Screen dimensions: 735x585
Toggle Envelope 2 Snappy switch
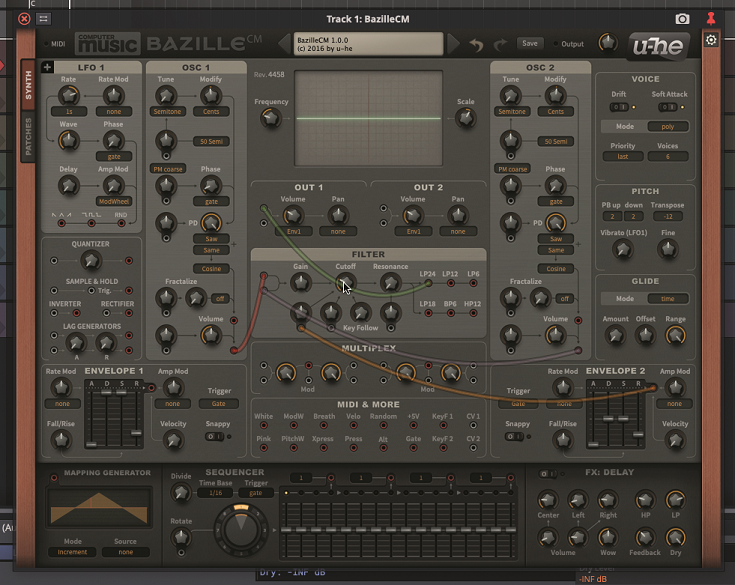tap(514, 436)
